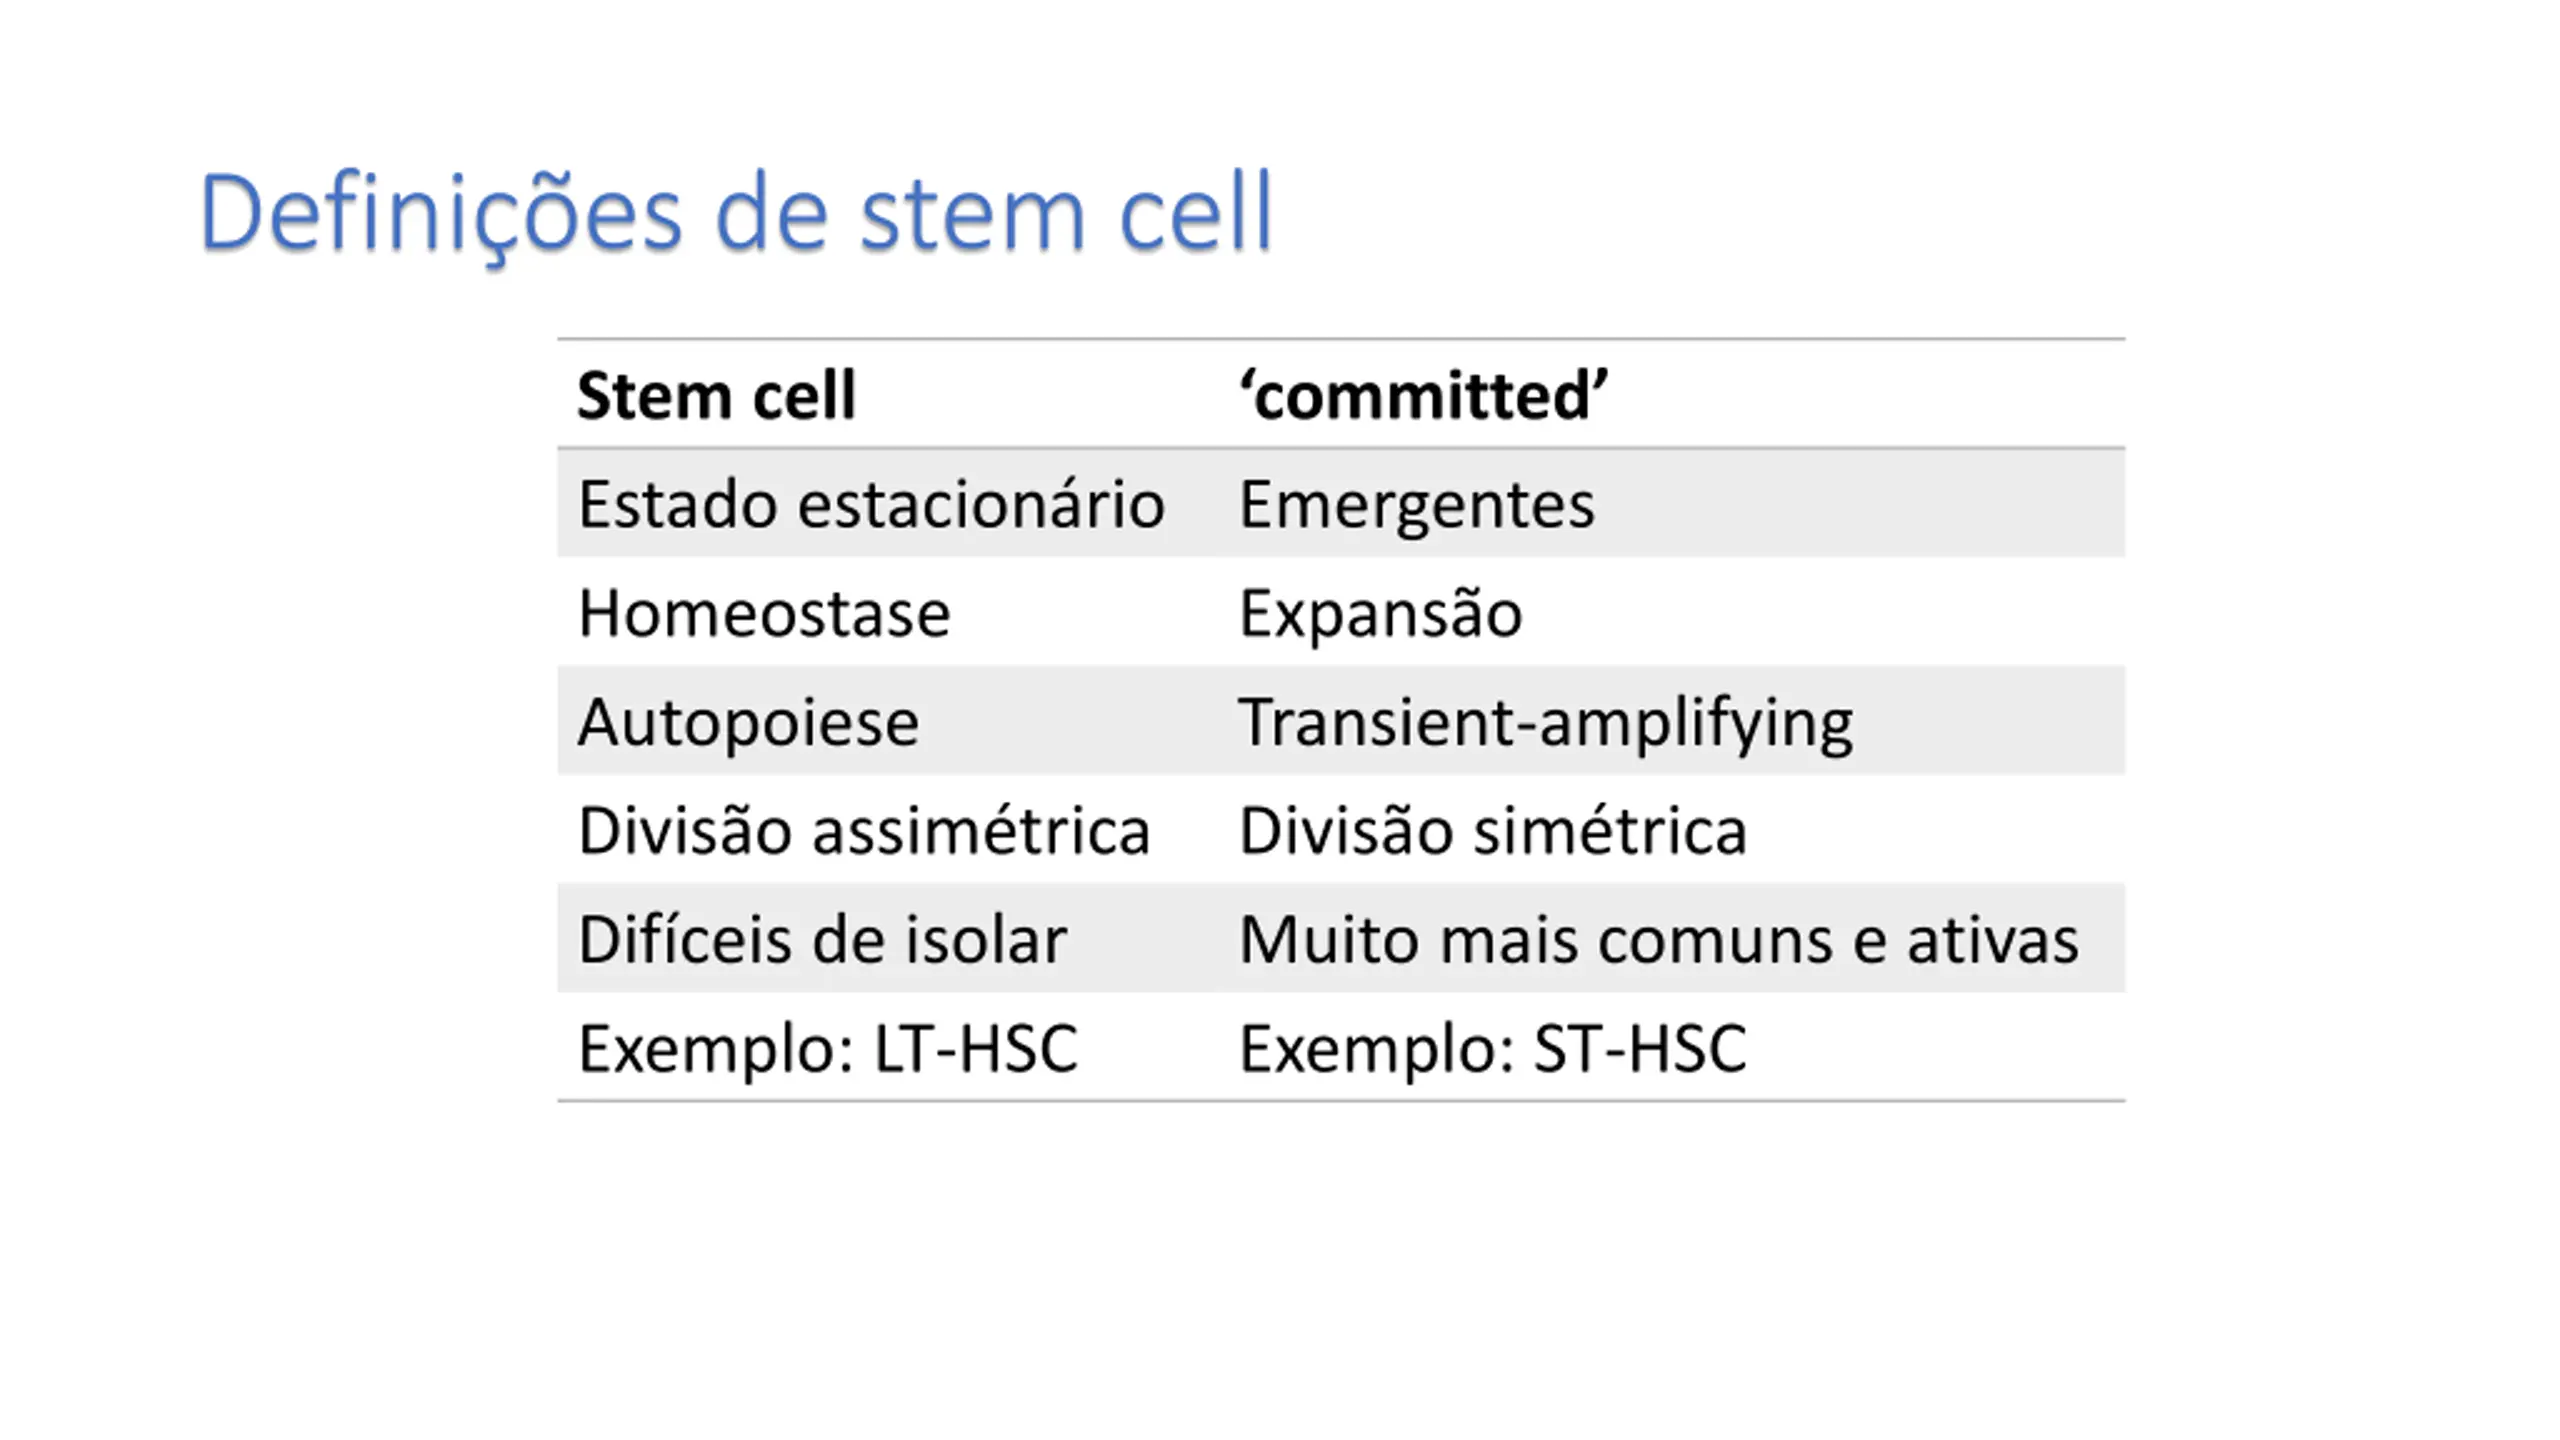2560x1440 pixels.
Task: Select the 'Homeostase' cell
Action: (x=888, y=612)
